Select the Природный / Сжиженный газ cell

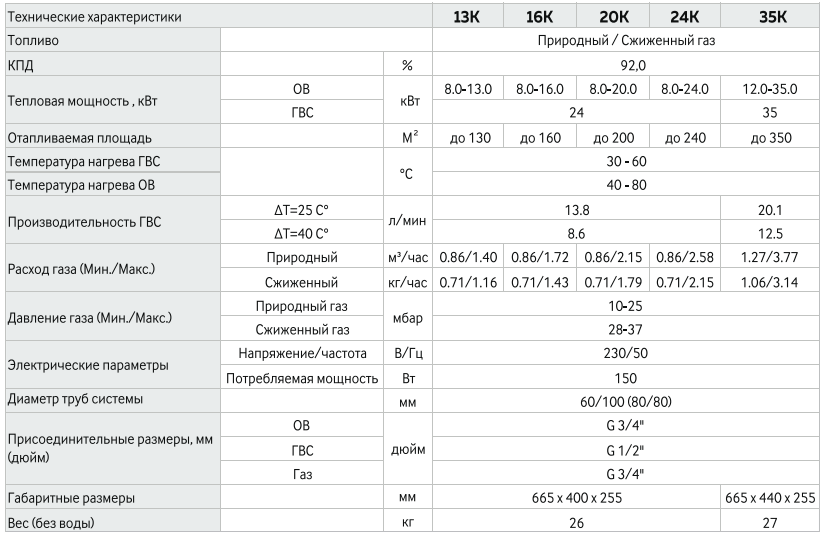click(624, 41)
